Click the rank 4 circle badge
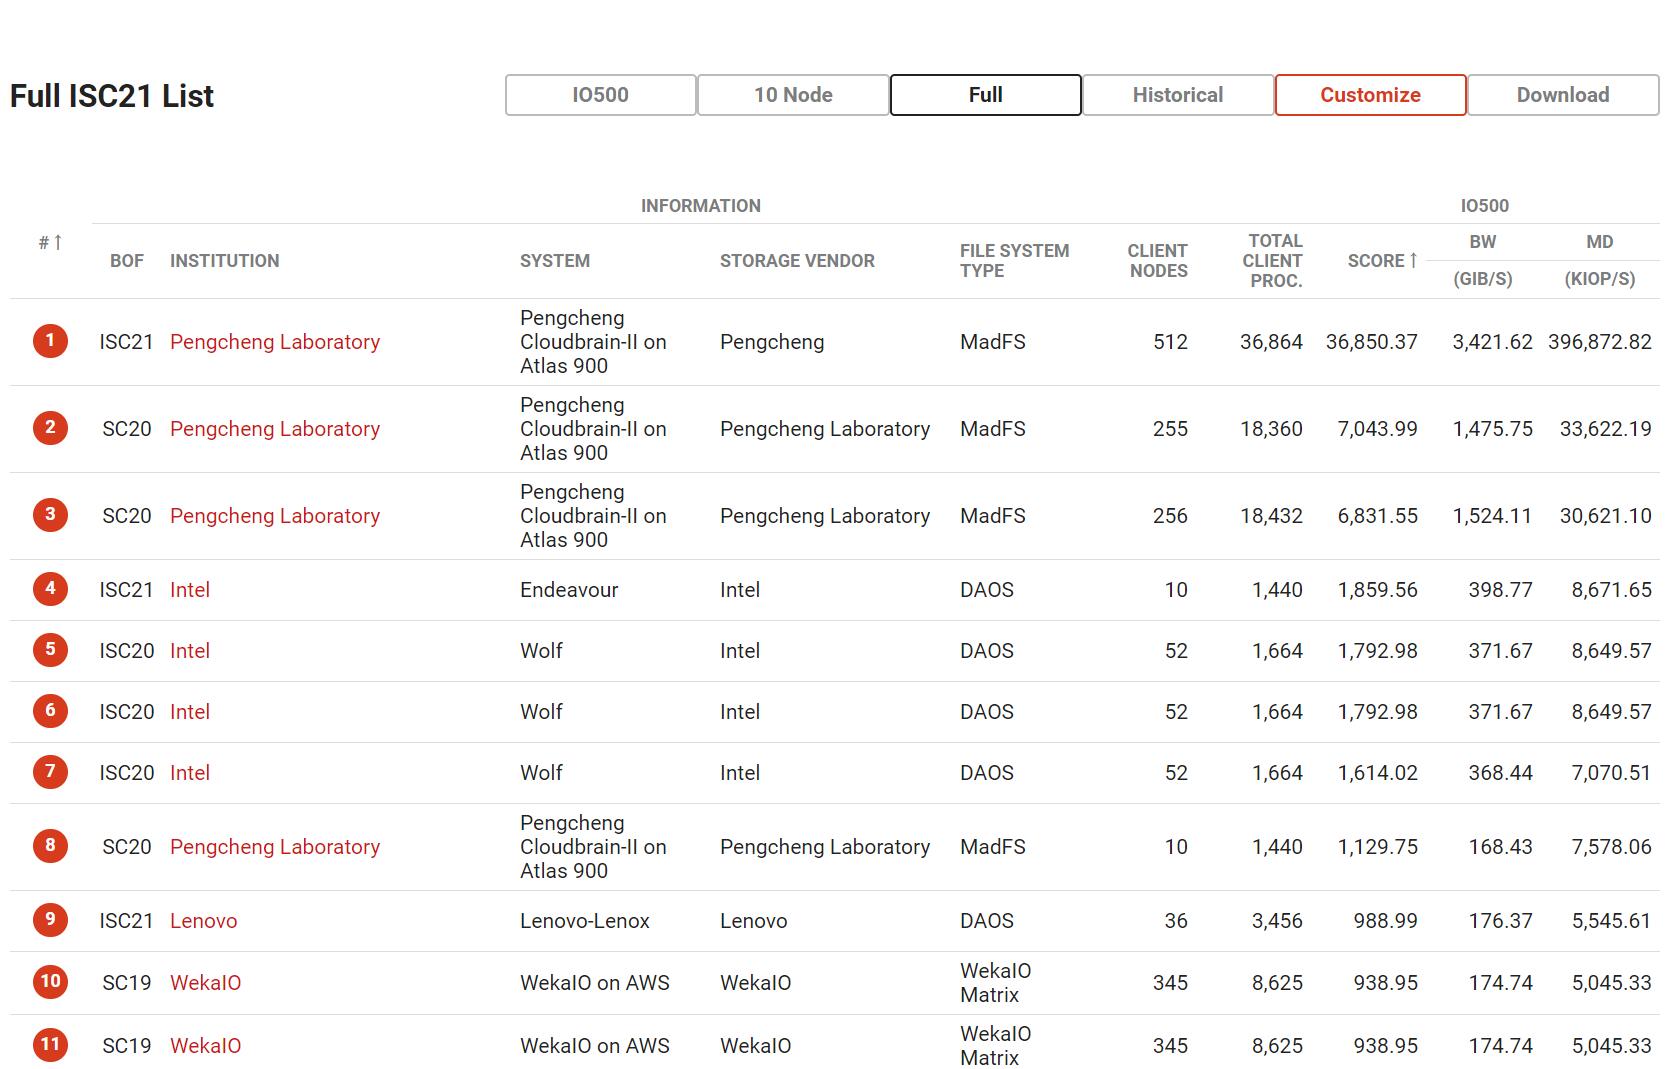The image size is (1671, 1069). 50,589
